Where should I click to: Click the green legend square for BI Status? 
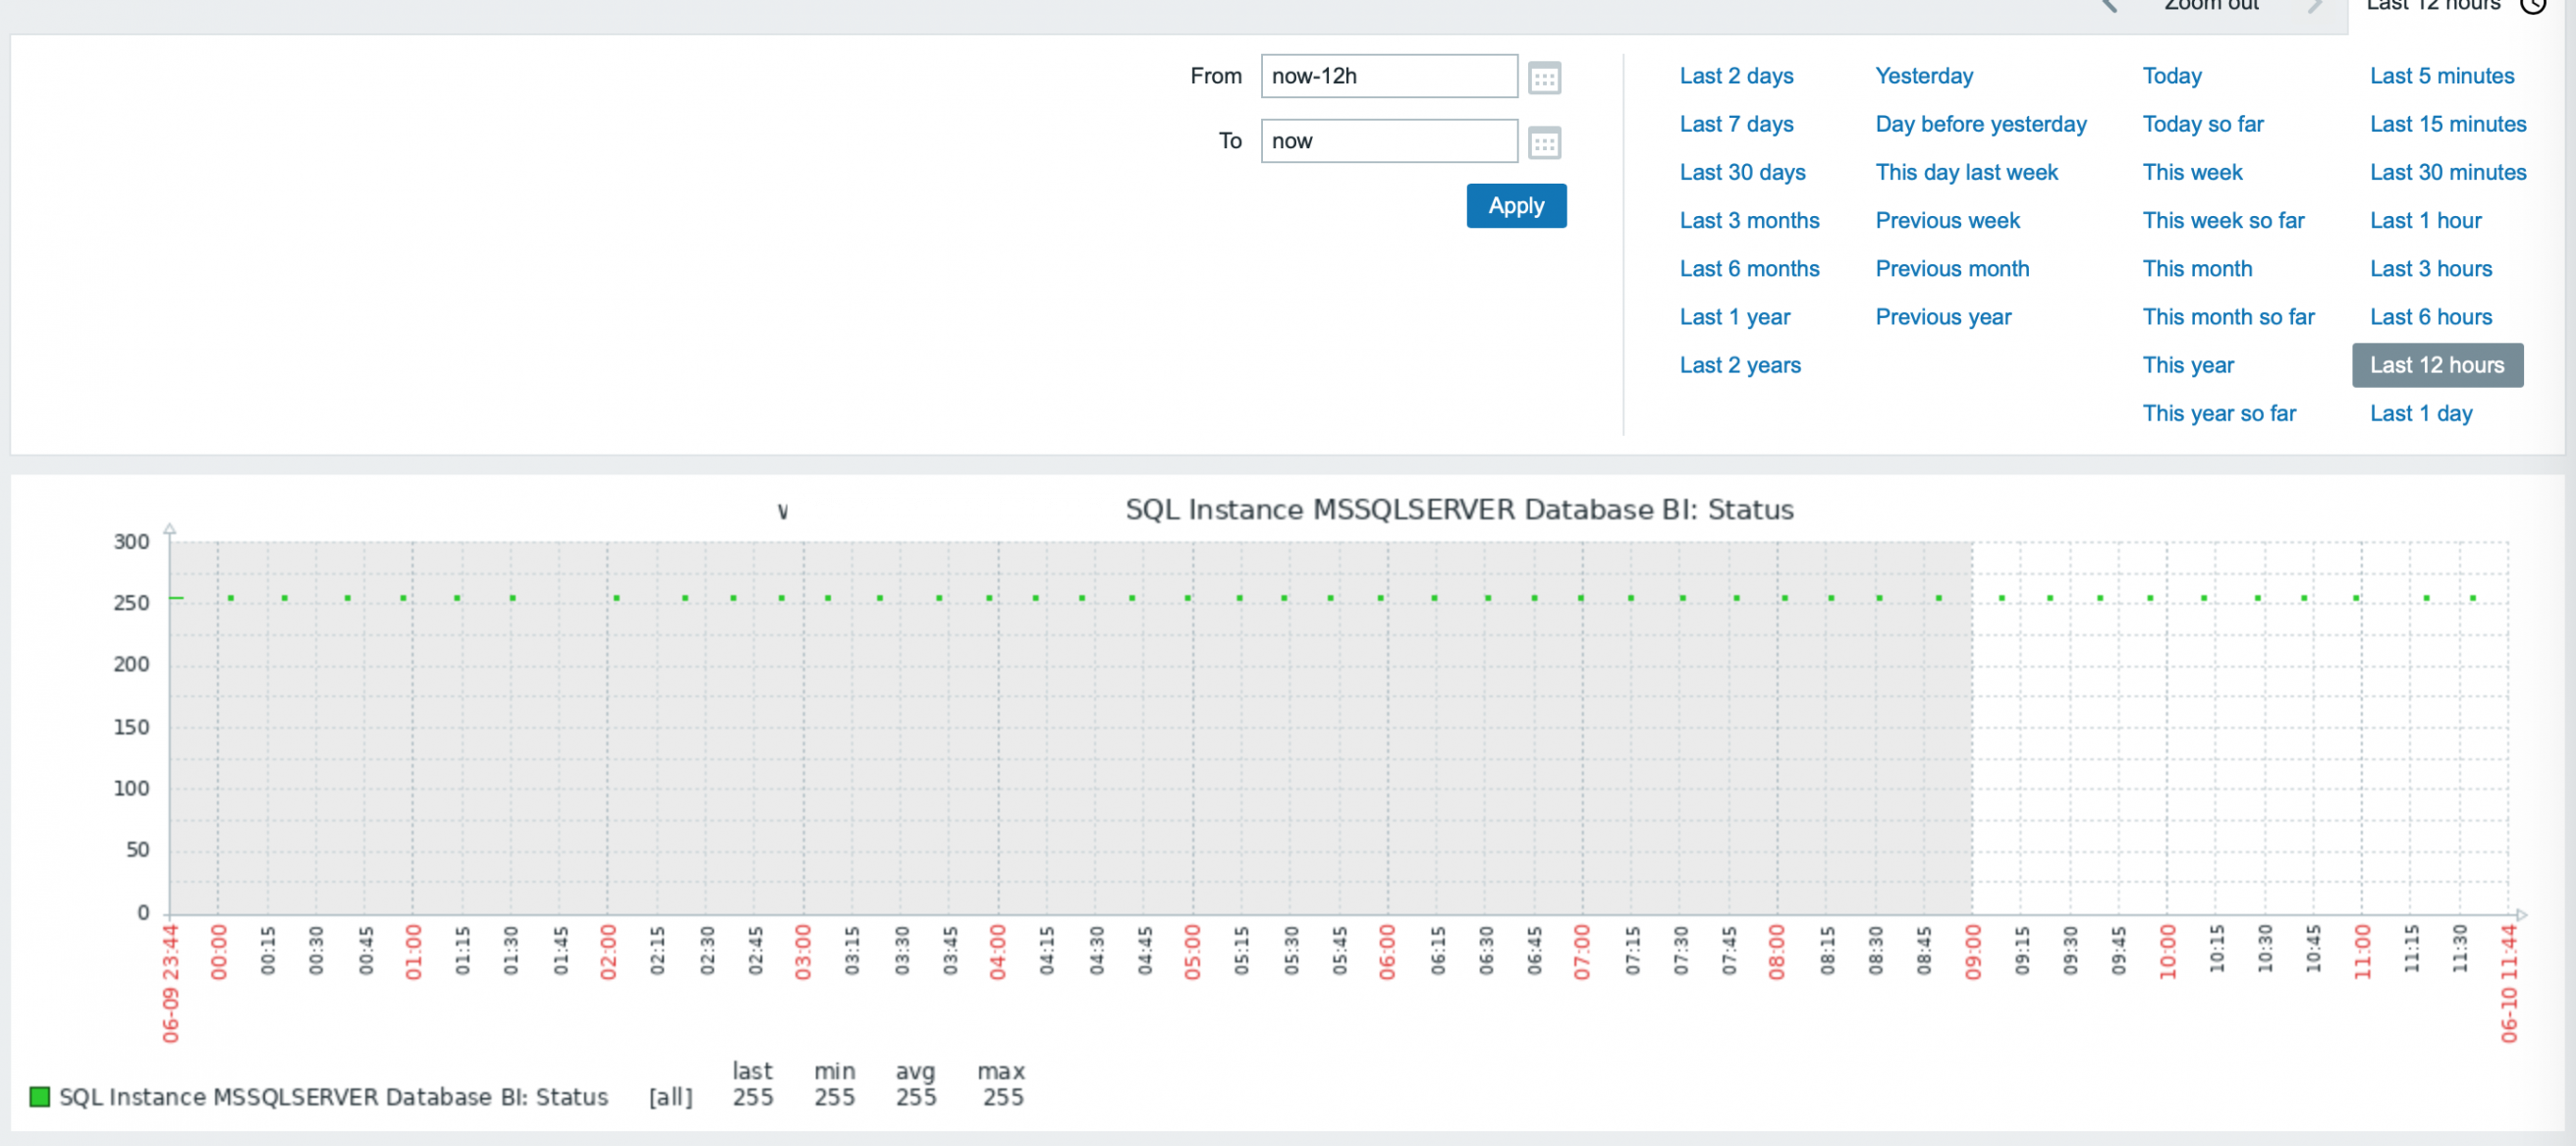point(40,1097)
